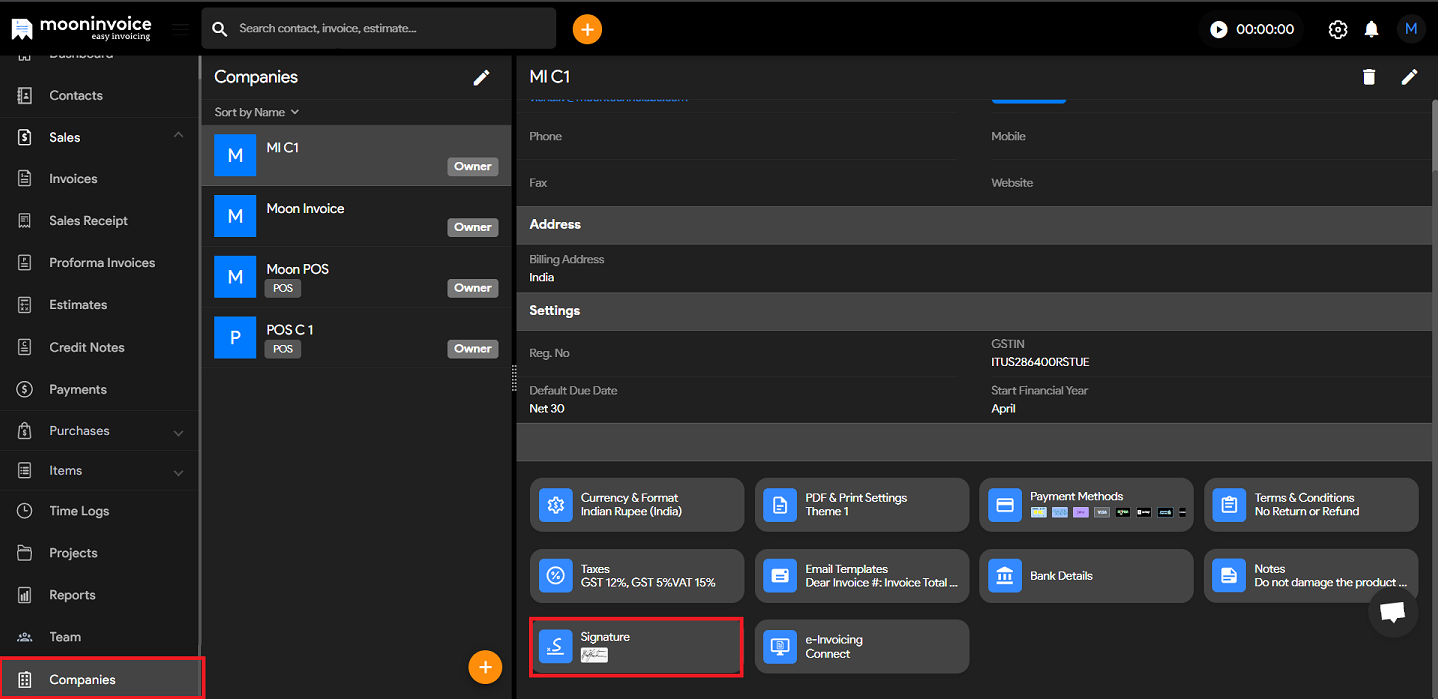This screenshot has width=1438, height=699.
Task: Open Currency & Format settings card
Action: (636, 505)
